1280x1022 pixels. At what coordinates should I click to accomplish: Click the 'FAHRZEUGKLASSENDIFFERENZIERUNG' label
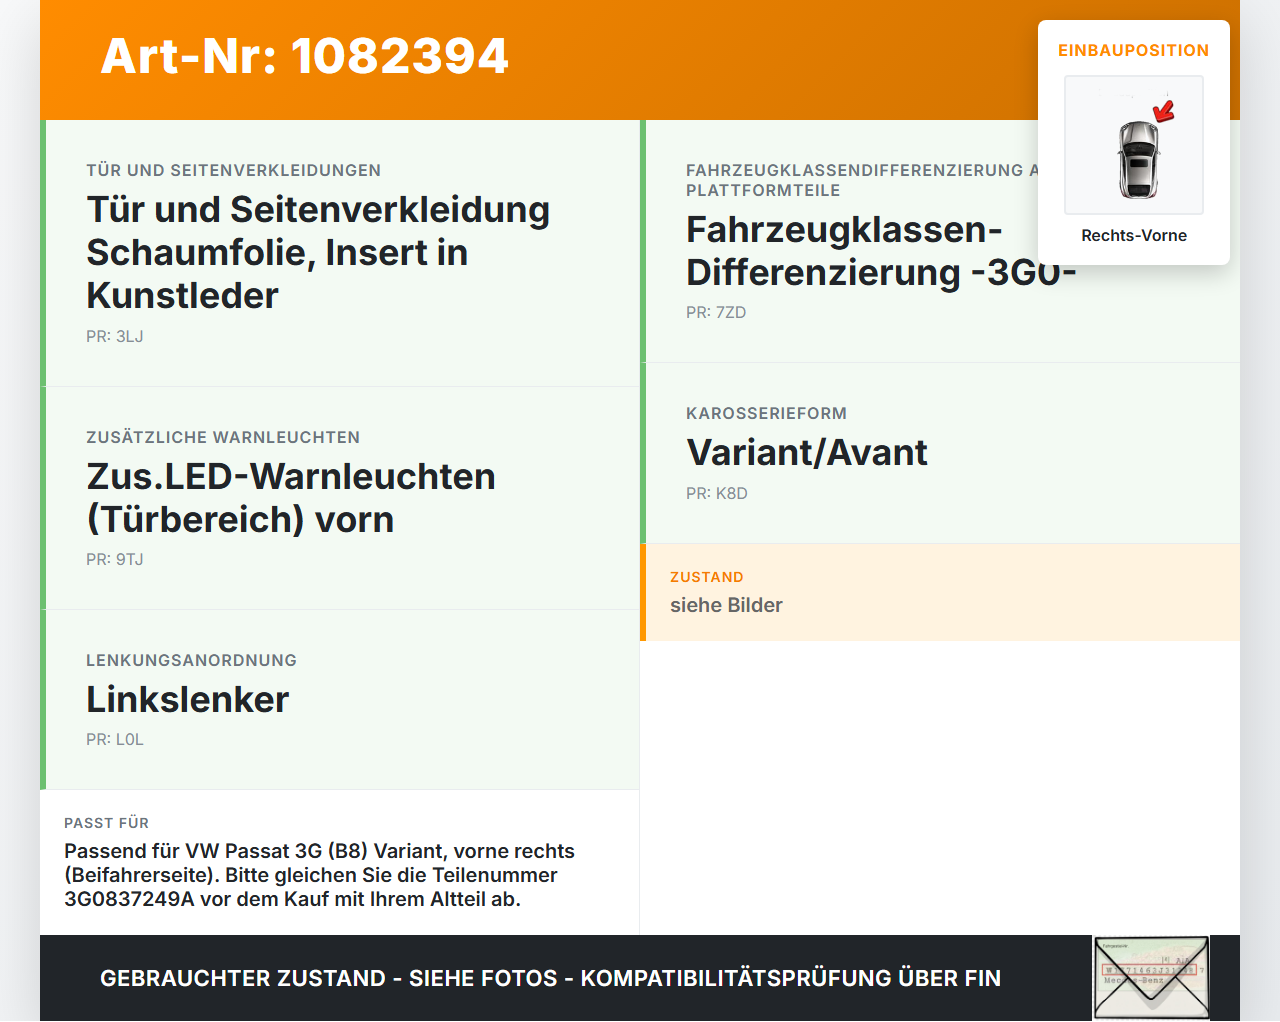(862, 180)
